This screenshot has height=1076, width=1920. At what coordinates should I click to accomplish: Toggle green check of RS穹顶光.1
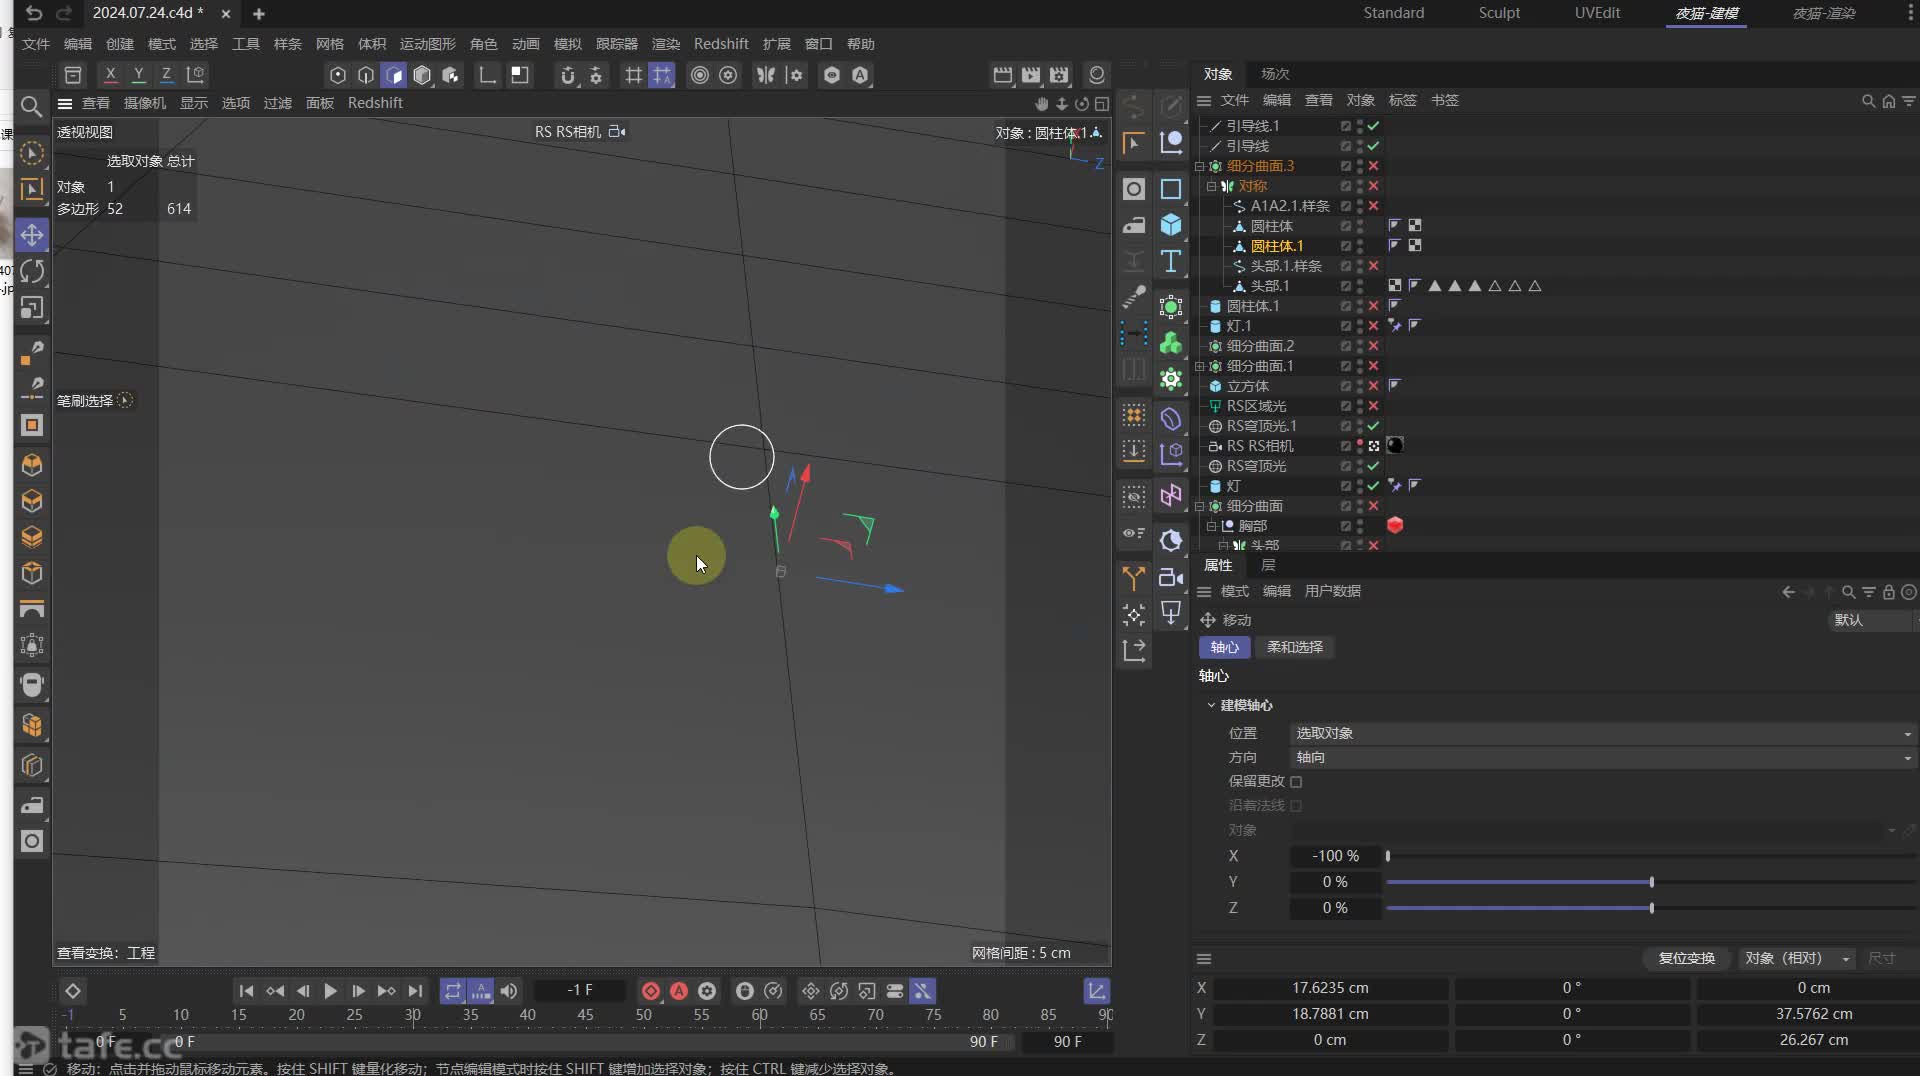tap(1374, 426)
